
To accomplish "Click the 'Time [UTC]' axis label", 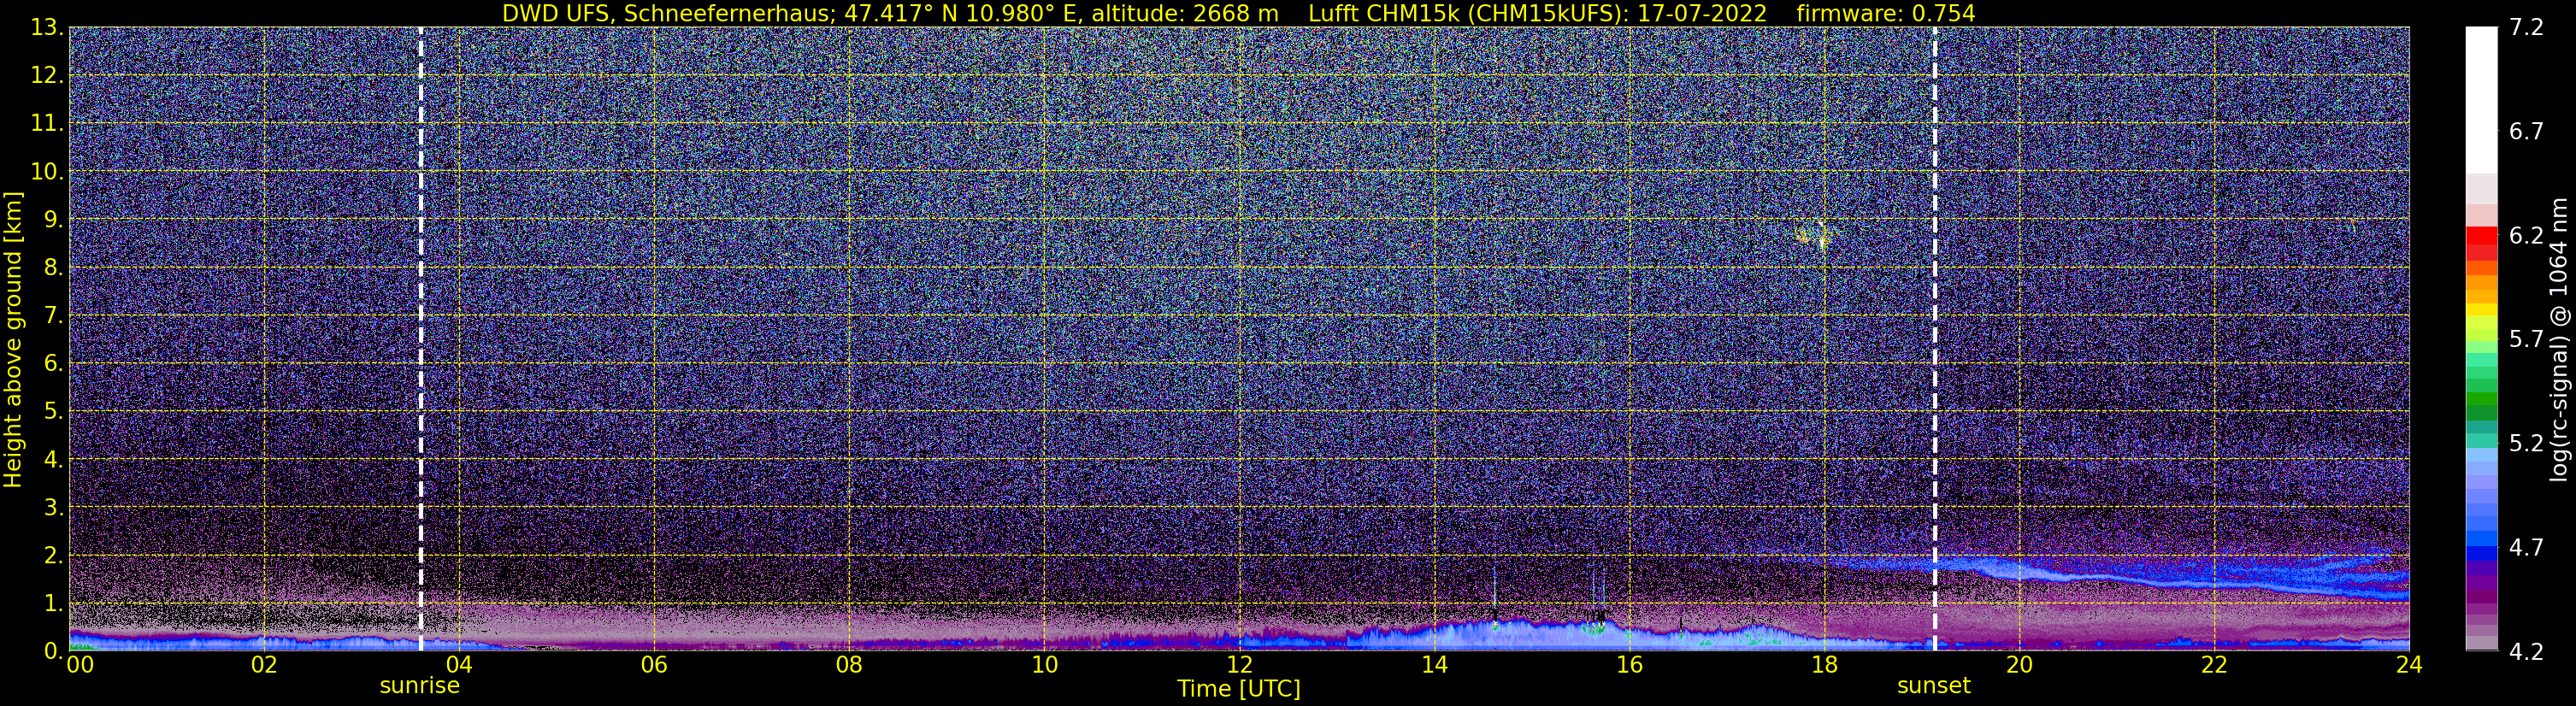I will (x=1238, y=689).
